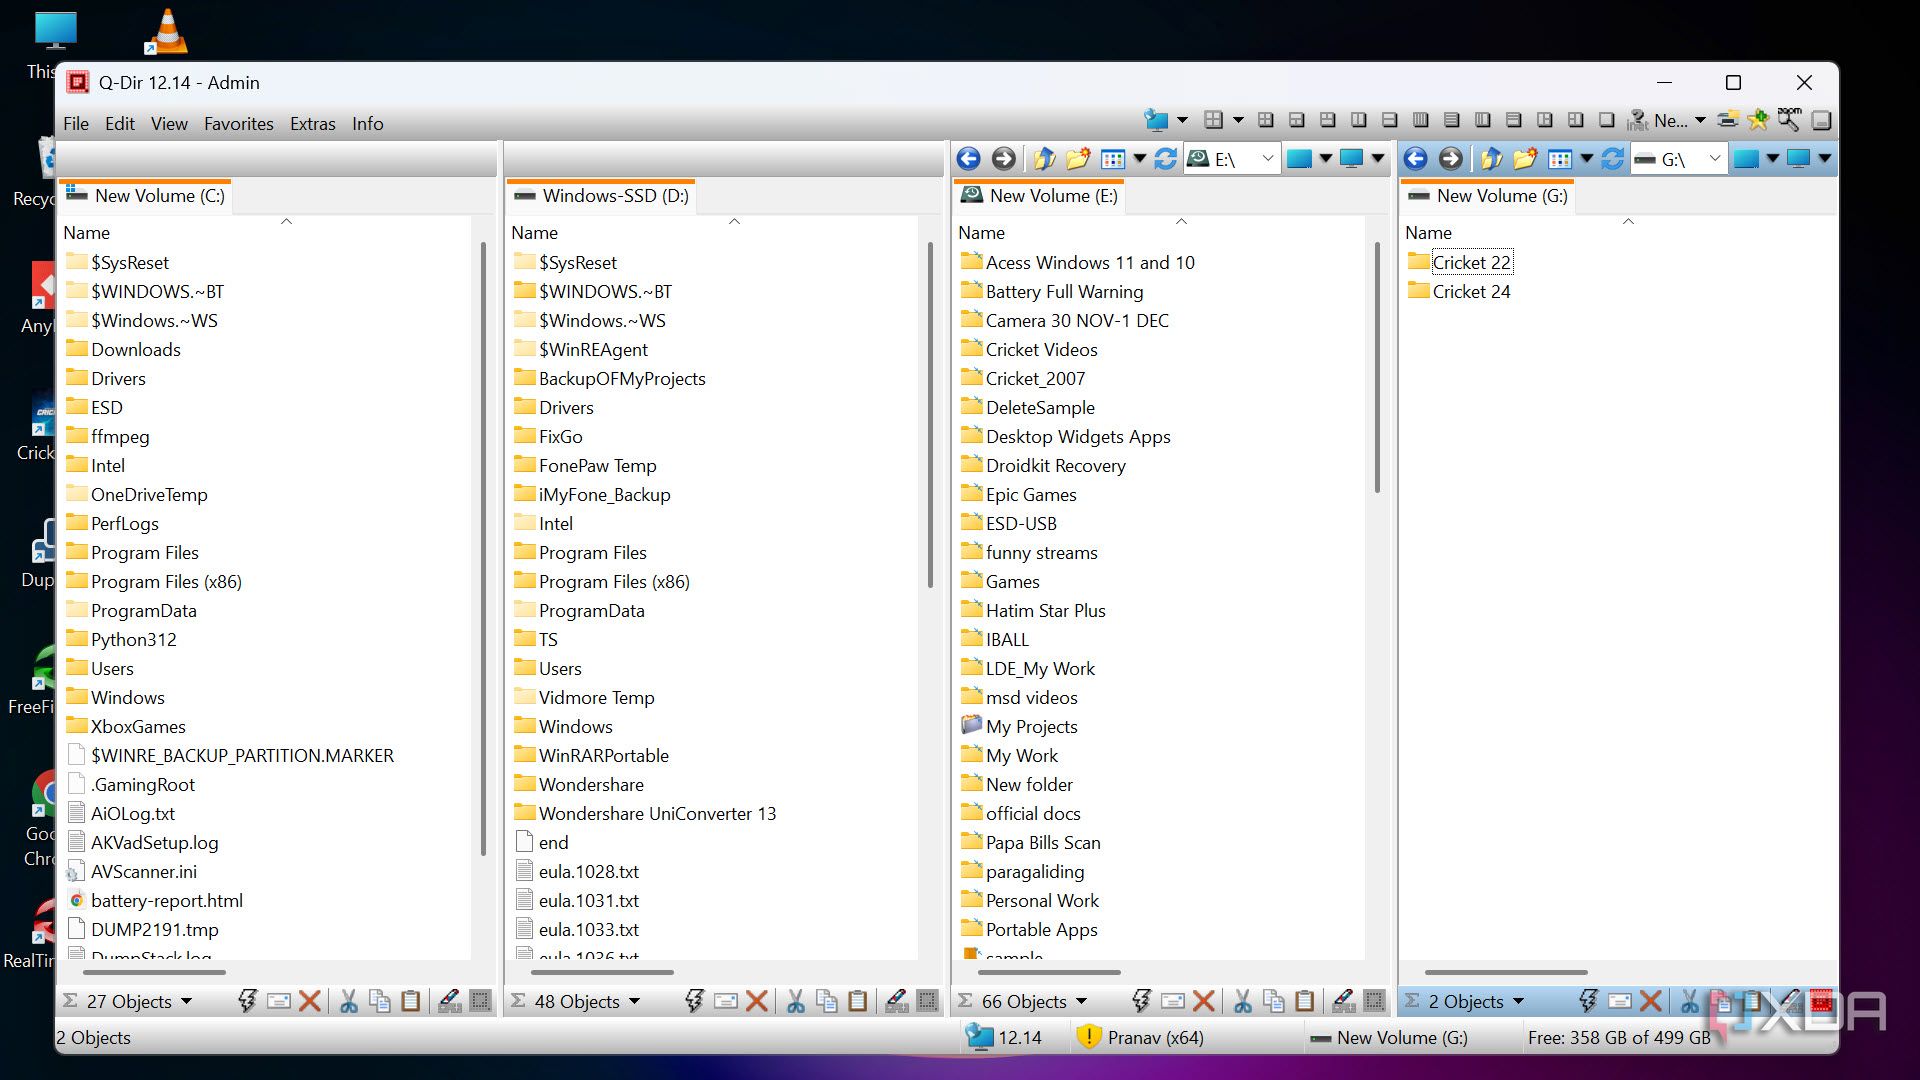Select battery-report.html file in C: pane
This screenshot has width=1920, height=1080.
tap(155, 900)
